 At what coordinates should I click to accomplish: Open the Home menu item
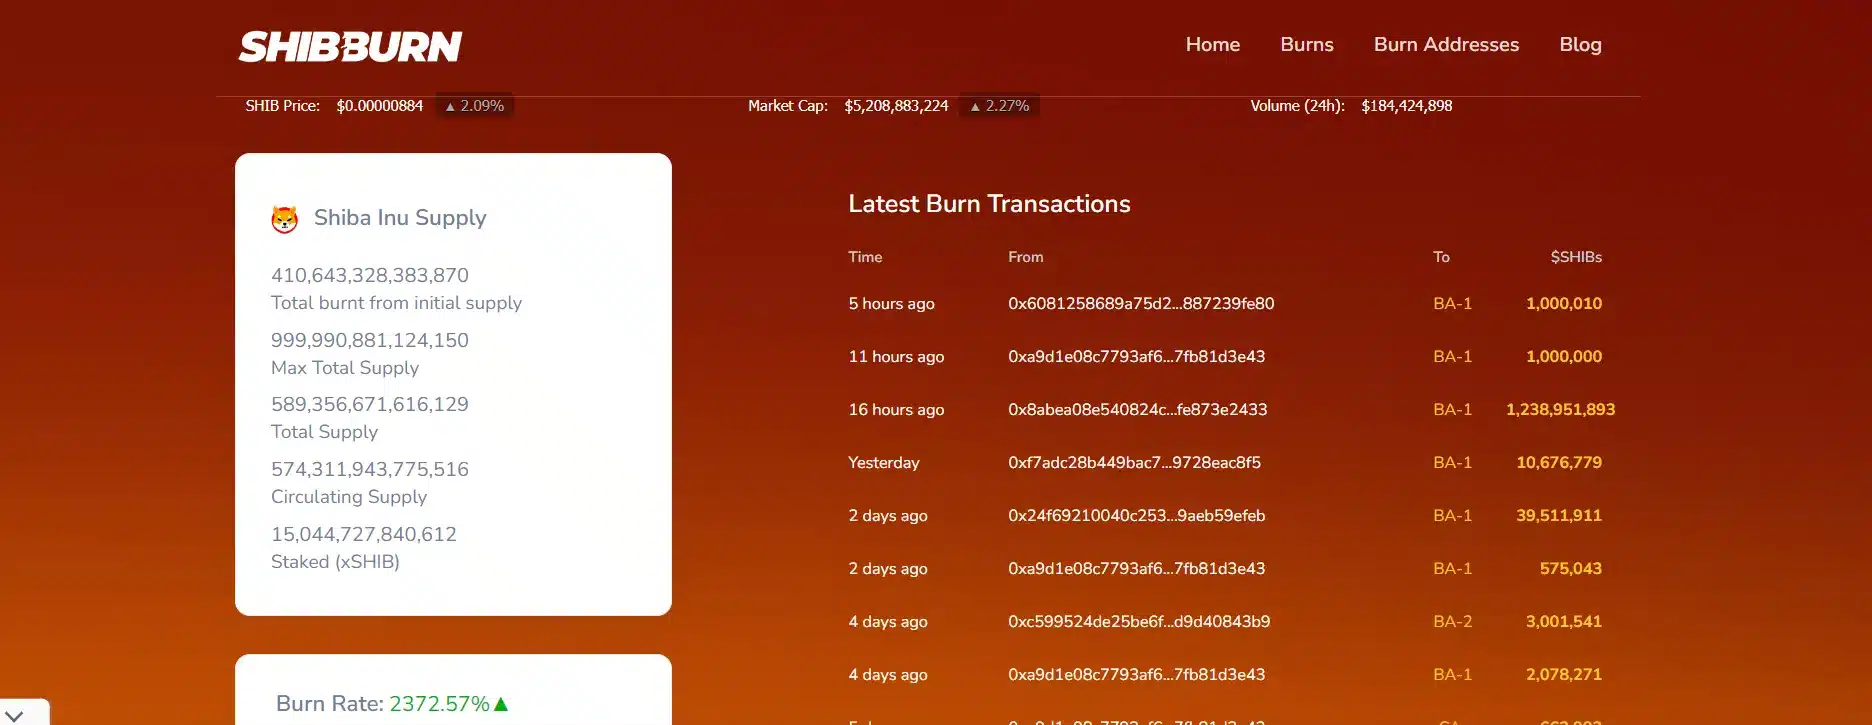pyautogui.click(x=1213, y=44)
